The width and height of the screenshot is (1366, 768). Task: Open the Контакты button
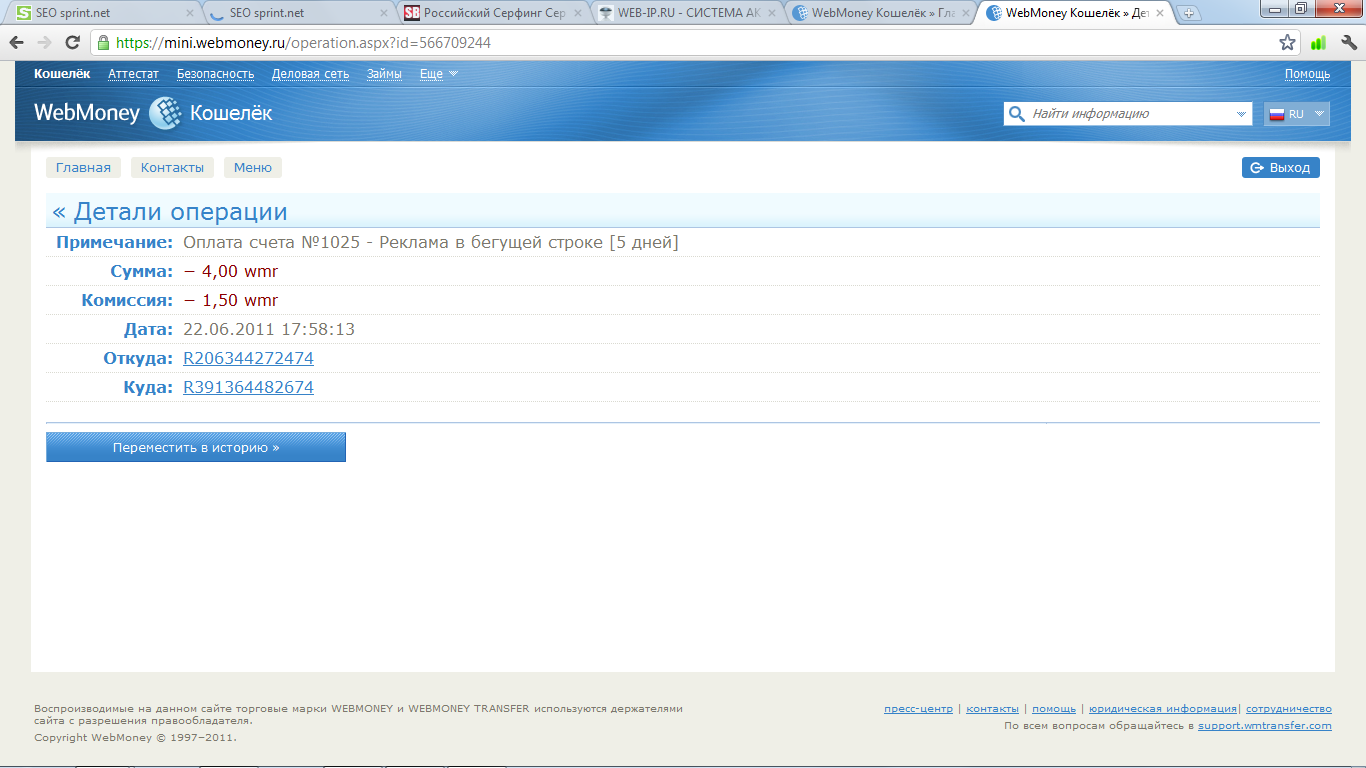(172, 167)
